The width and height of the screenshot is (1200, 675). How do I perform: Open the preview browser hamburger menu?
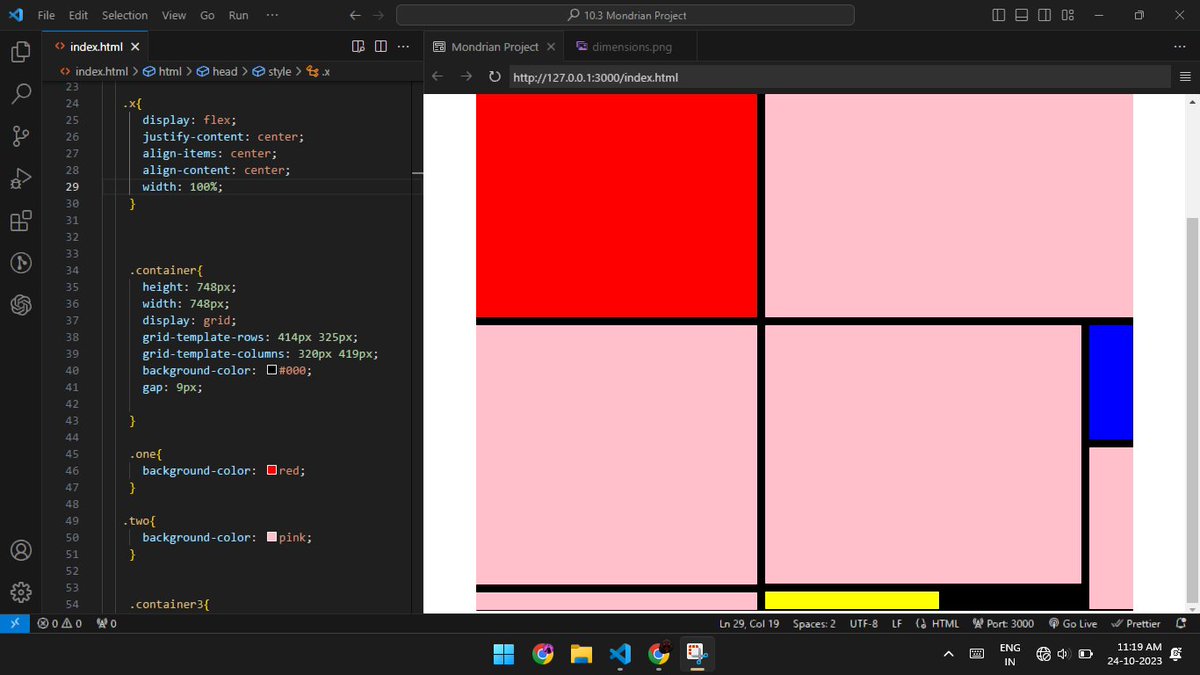tap(1185, 77)
